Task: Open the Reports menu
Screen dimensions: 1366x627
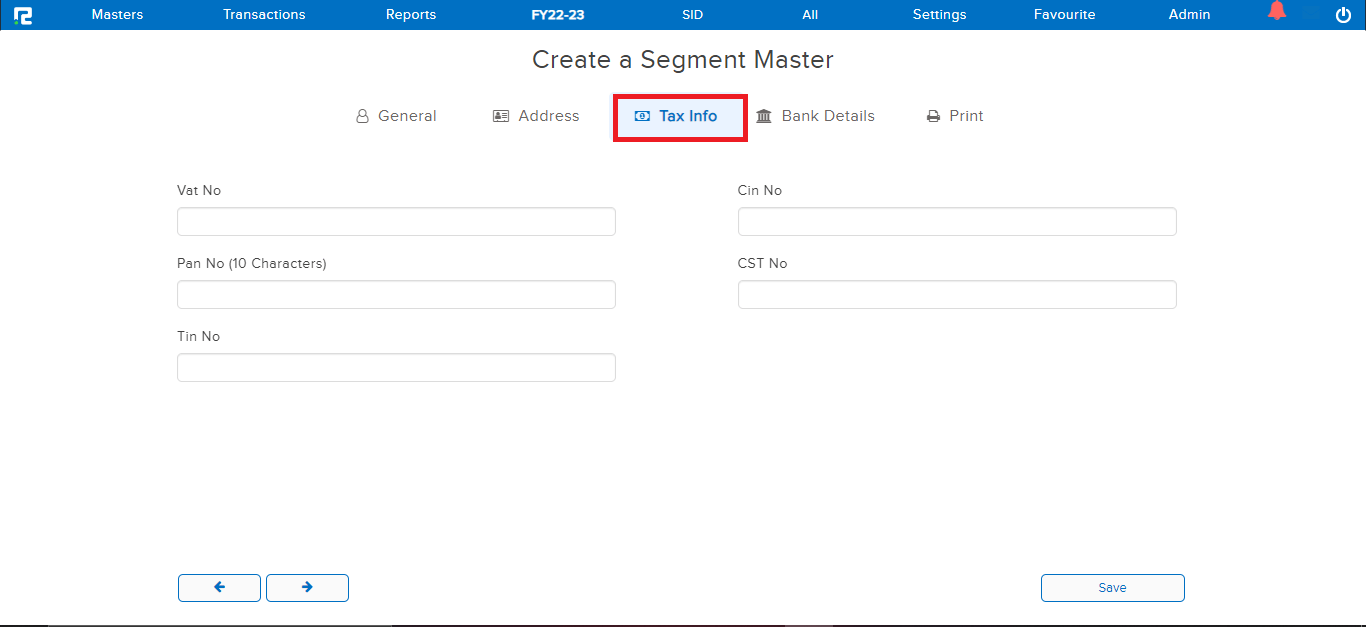Action: 410,14
